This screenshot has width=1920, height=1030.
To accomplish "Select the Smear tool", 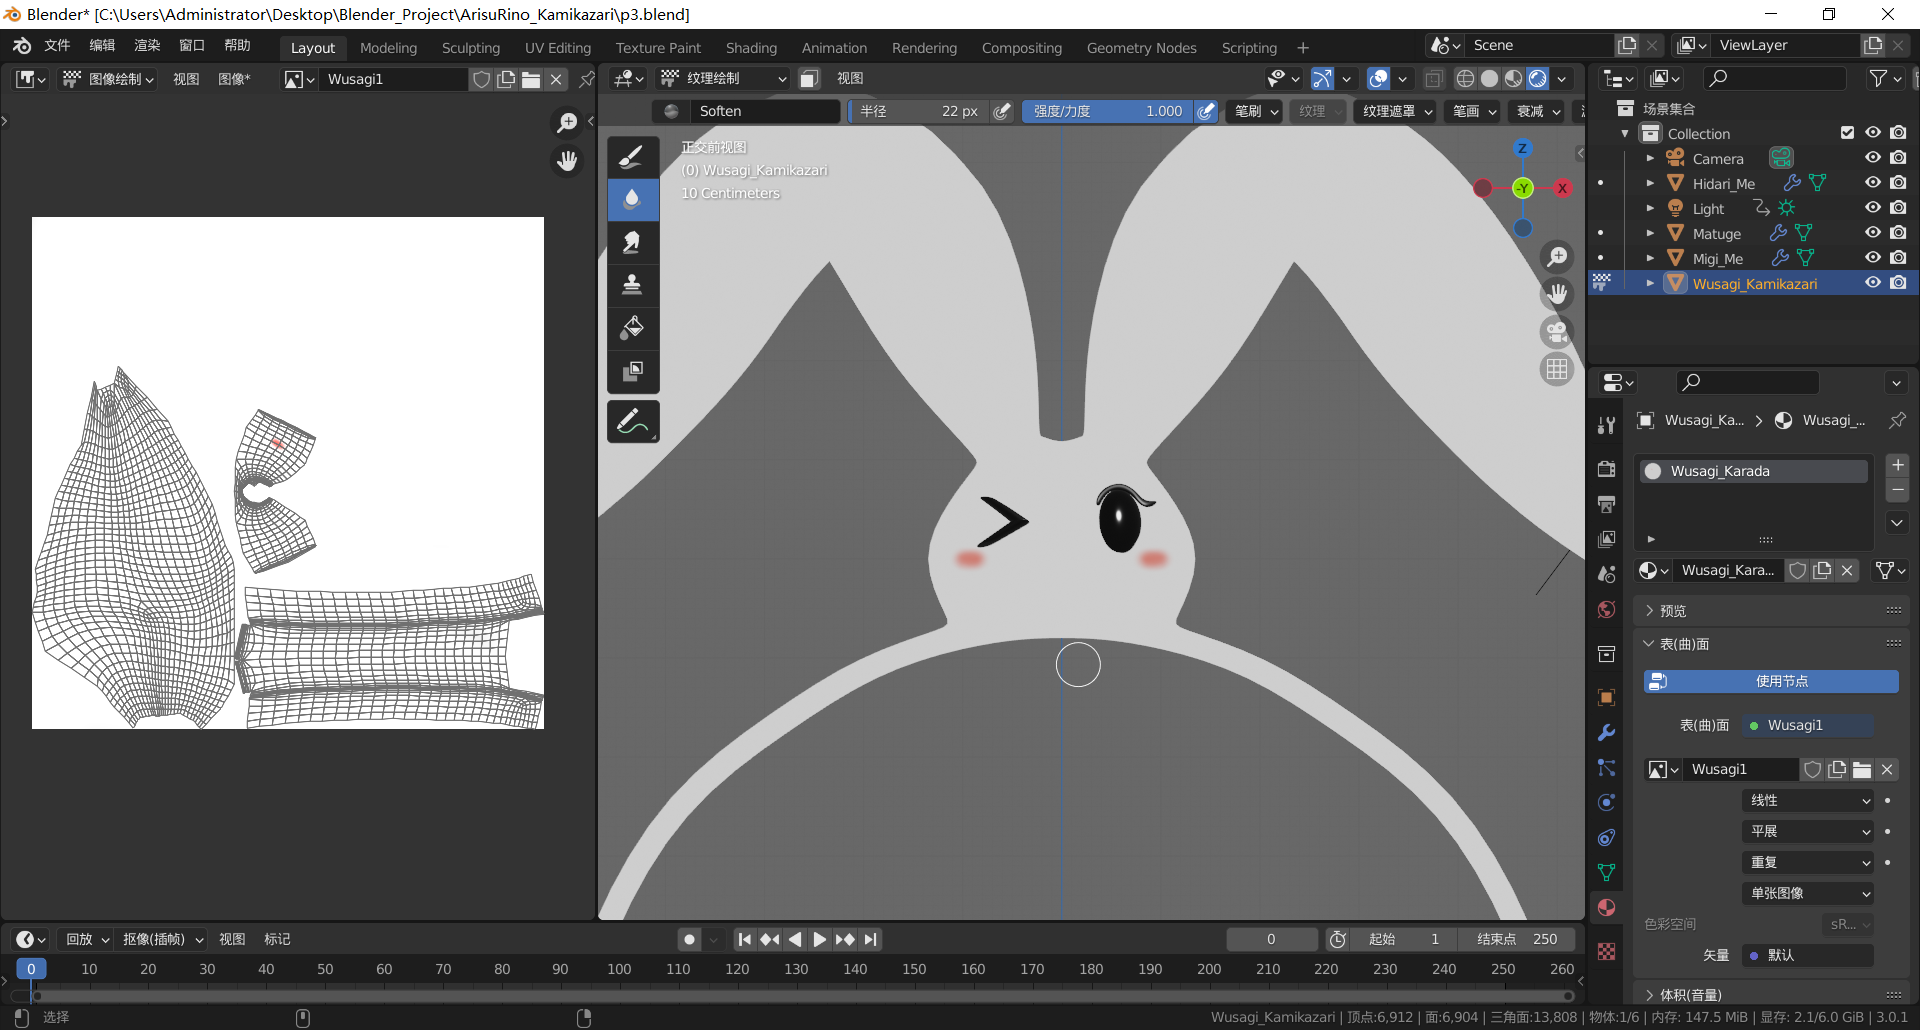I will click(x=632, y=243).
